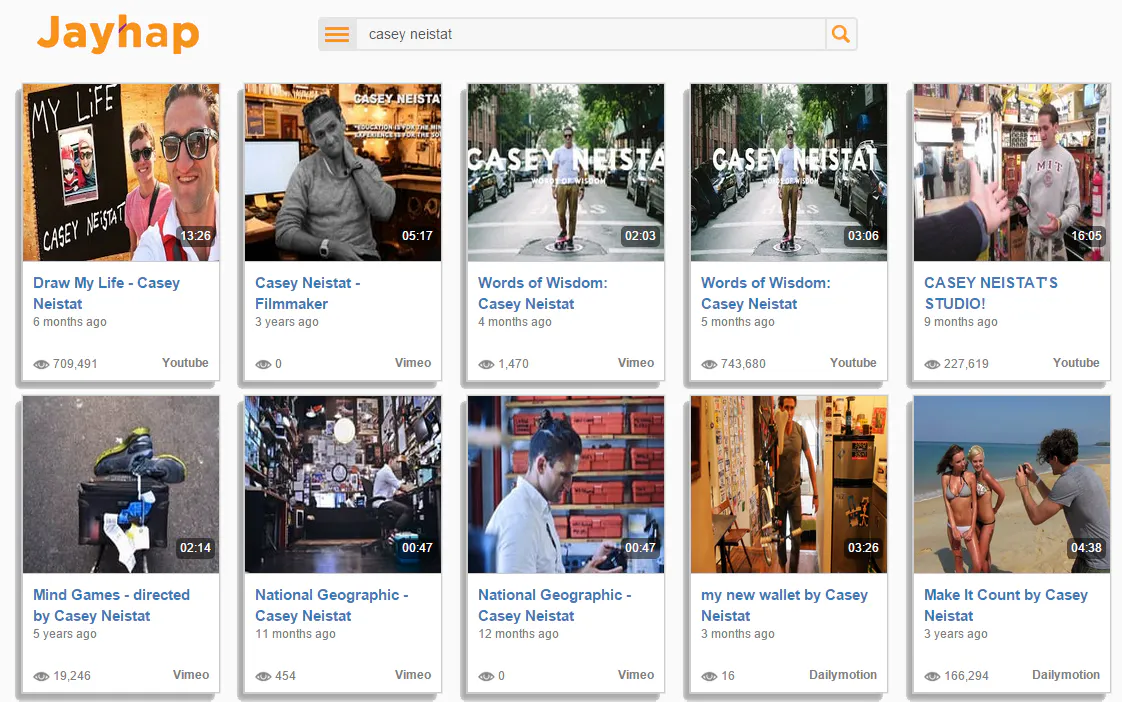Open the Mind Games video thumbnail
The height and width of the screenshot is (702, 1122).
(x=121, y=484)
